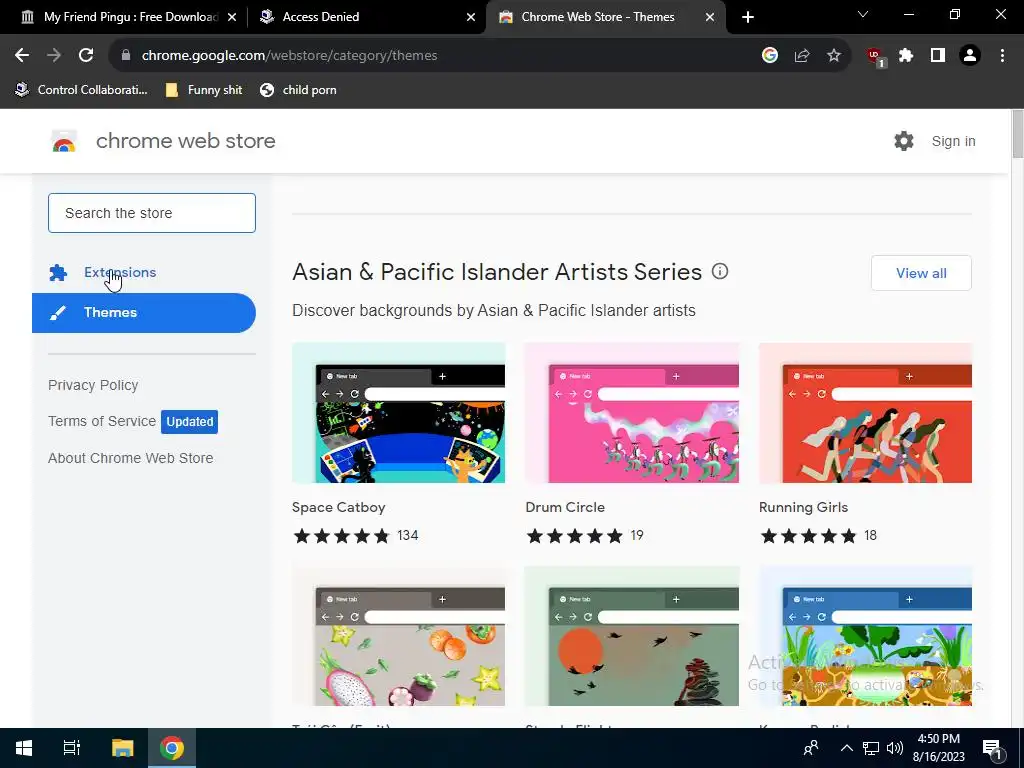Share this page via share icon

(802, 56)
